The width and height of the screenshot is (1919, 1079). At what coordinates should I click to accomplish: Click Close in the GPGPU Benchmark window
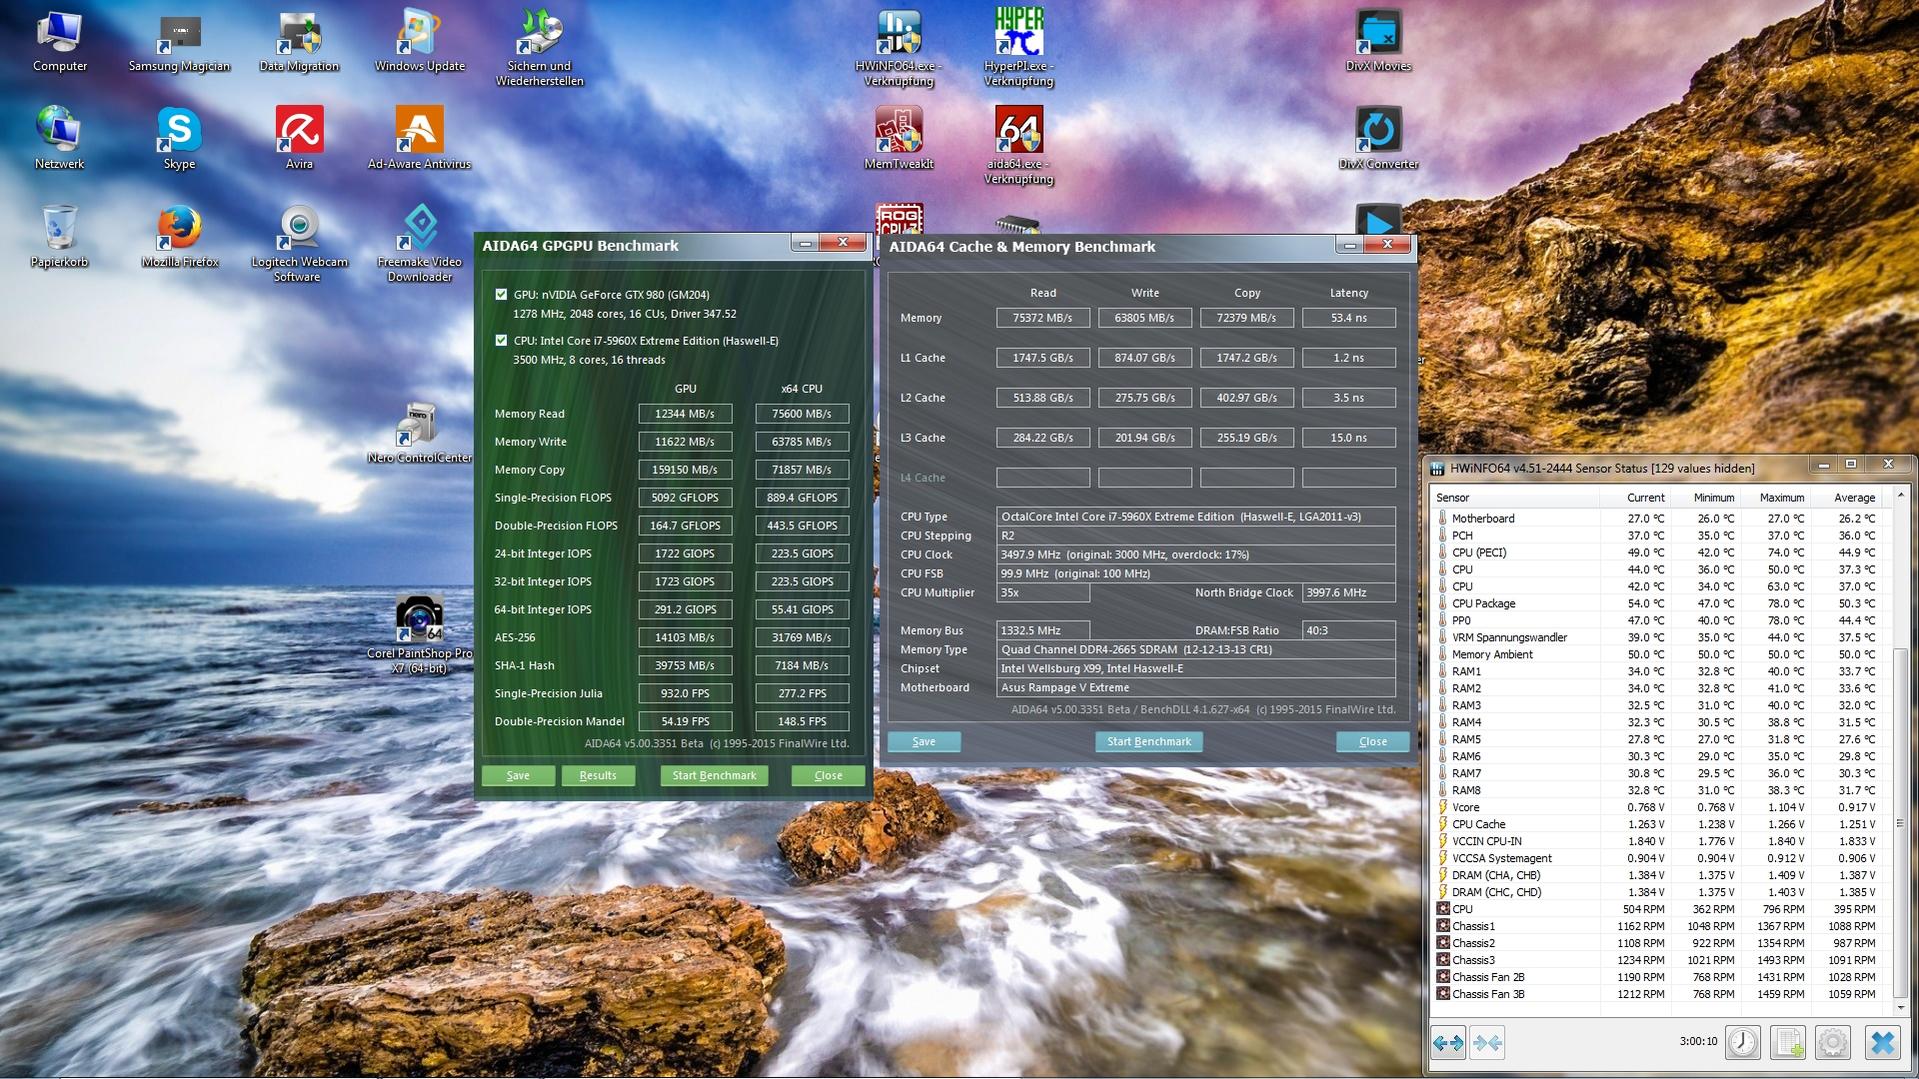pos(828,775)
